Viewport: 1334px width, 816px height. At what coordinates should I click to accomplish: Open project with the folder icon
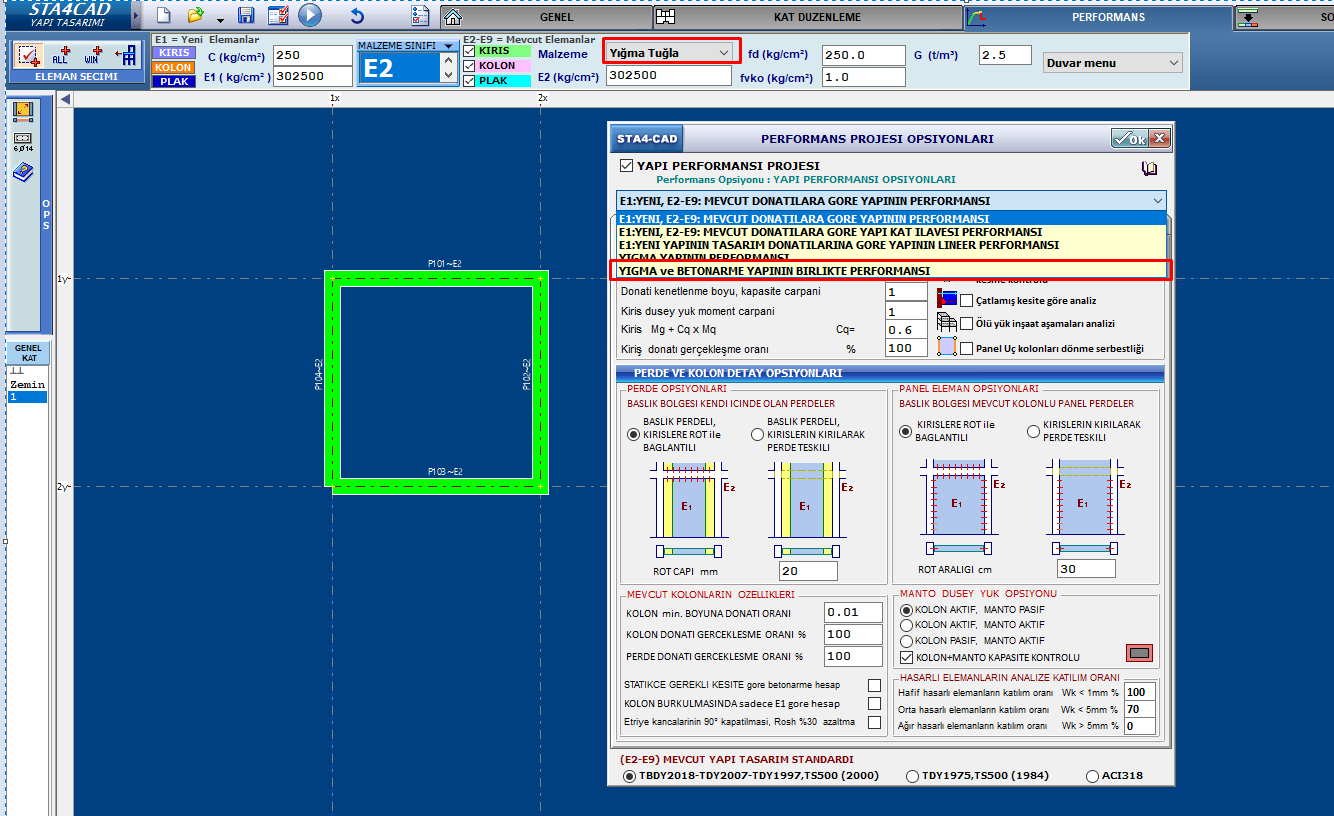pos(196,15)
